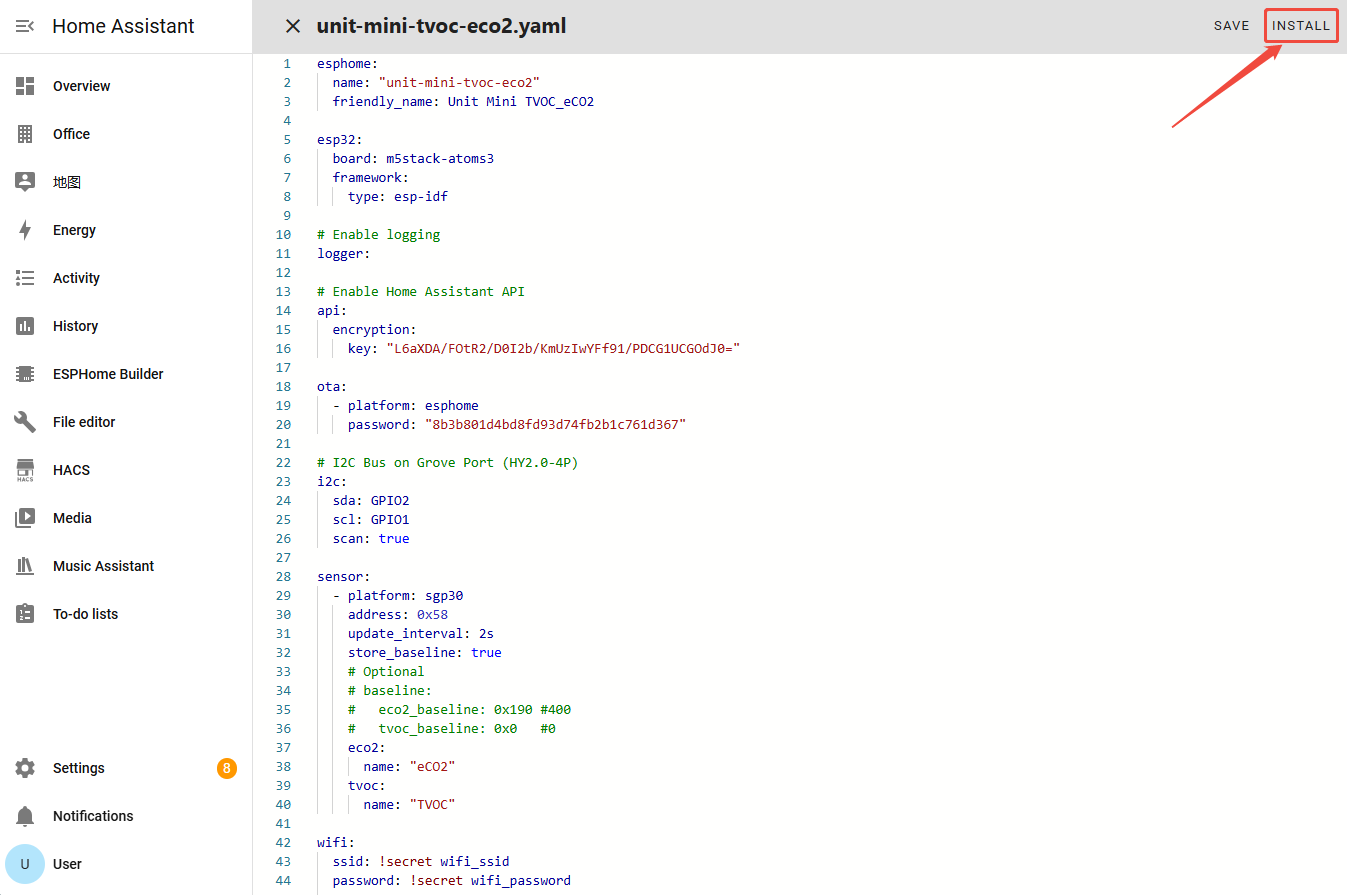This screenshot has height=895, width=1347.
Task: Click the Settings gear icon
Action: click(x=25, y=768)
